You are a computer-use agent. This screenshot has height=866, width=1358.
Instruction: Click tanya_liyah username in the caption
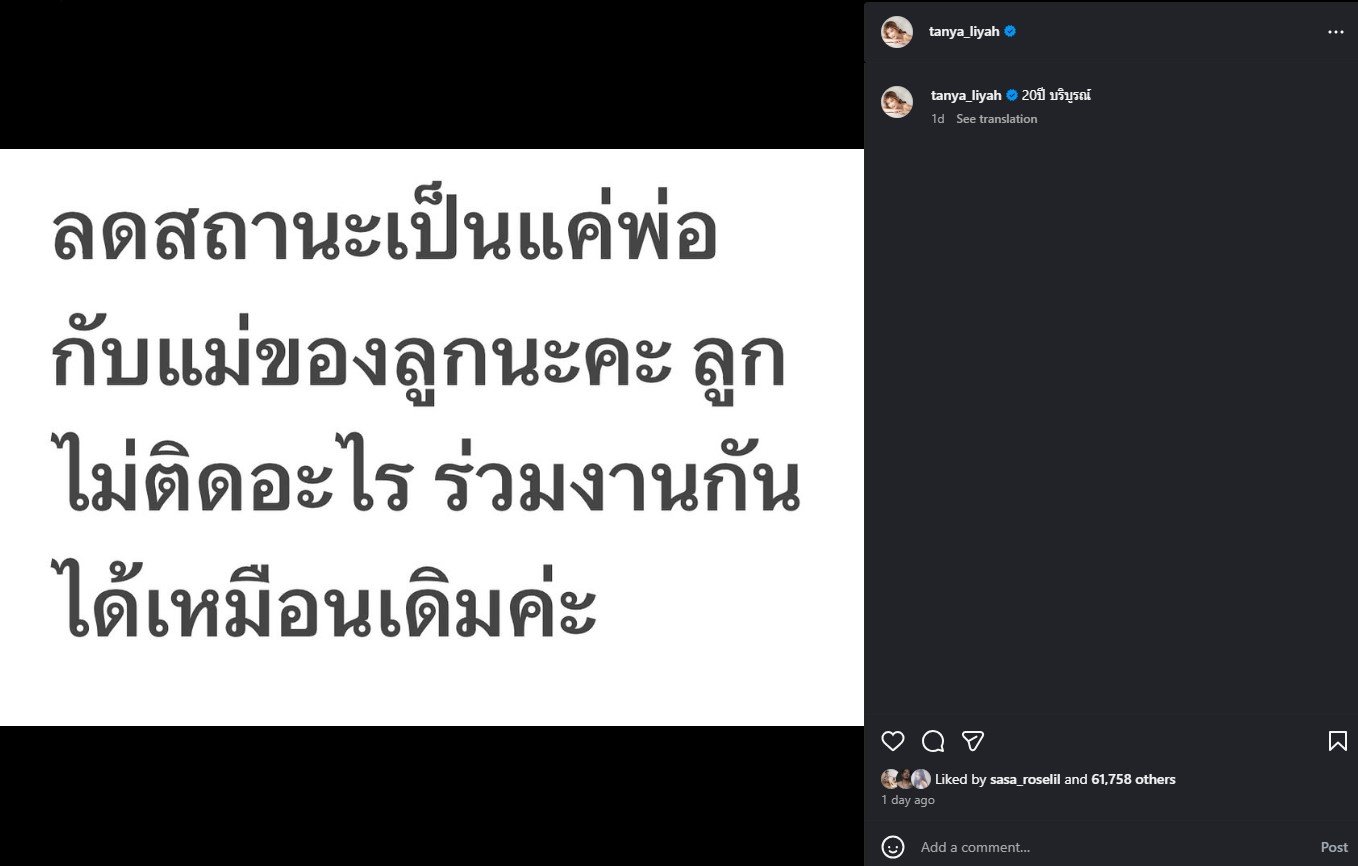pos(966,95)
